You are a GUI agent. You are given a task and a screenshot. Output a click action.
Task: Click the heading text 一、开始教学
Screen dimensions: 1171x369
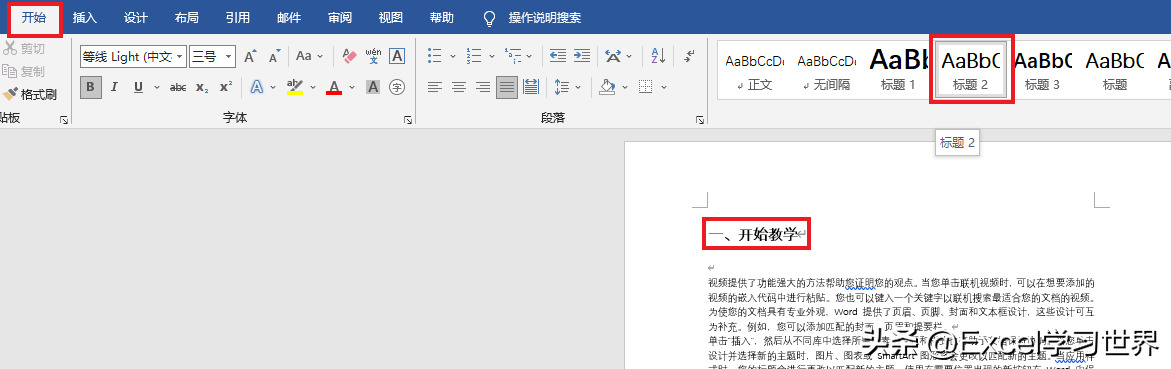[x=753, y=235]
